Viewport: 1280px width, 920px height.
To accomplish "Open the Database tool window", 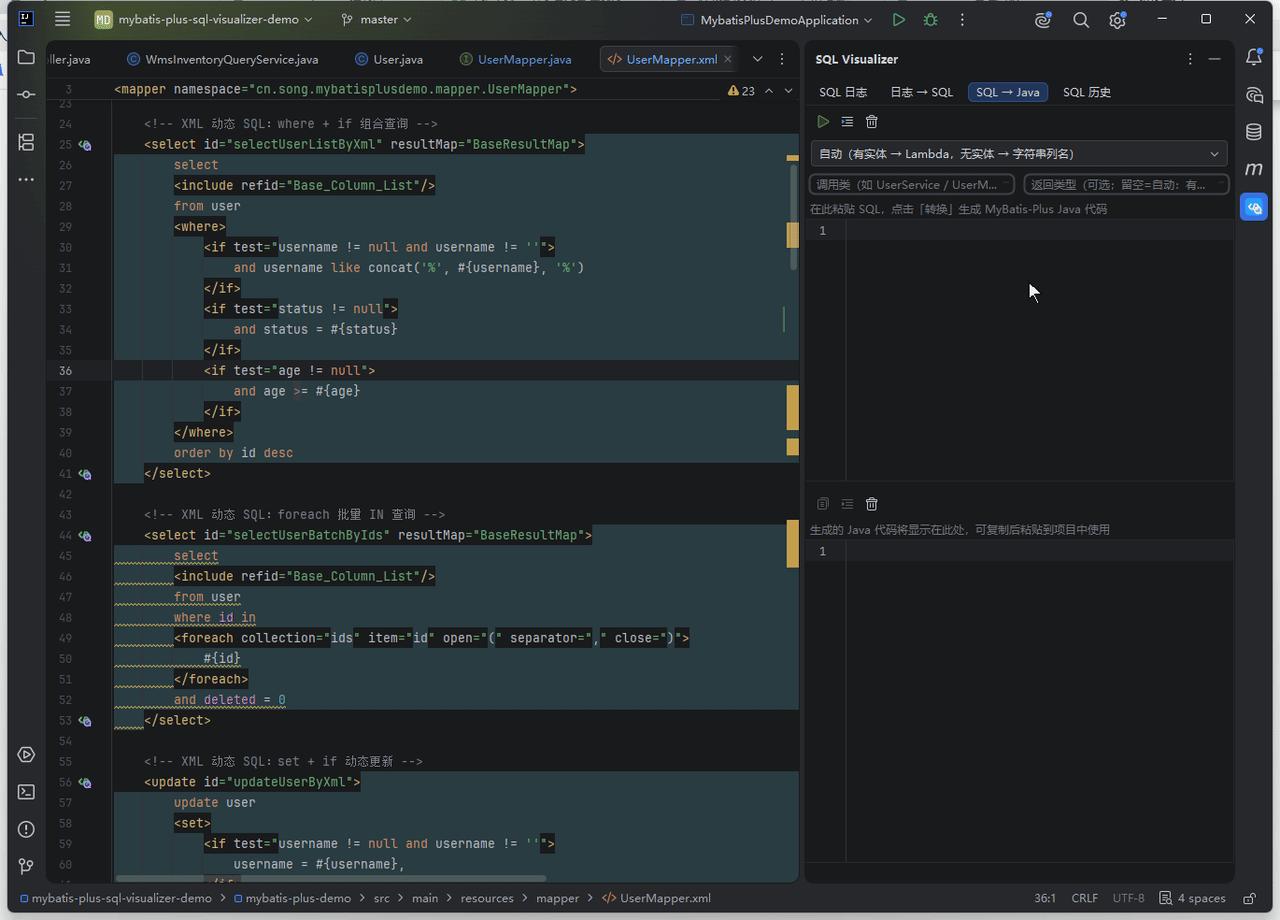I will [x=1254, y=132].
